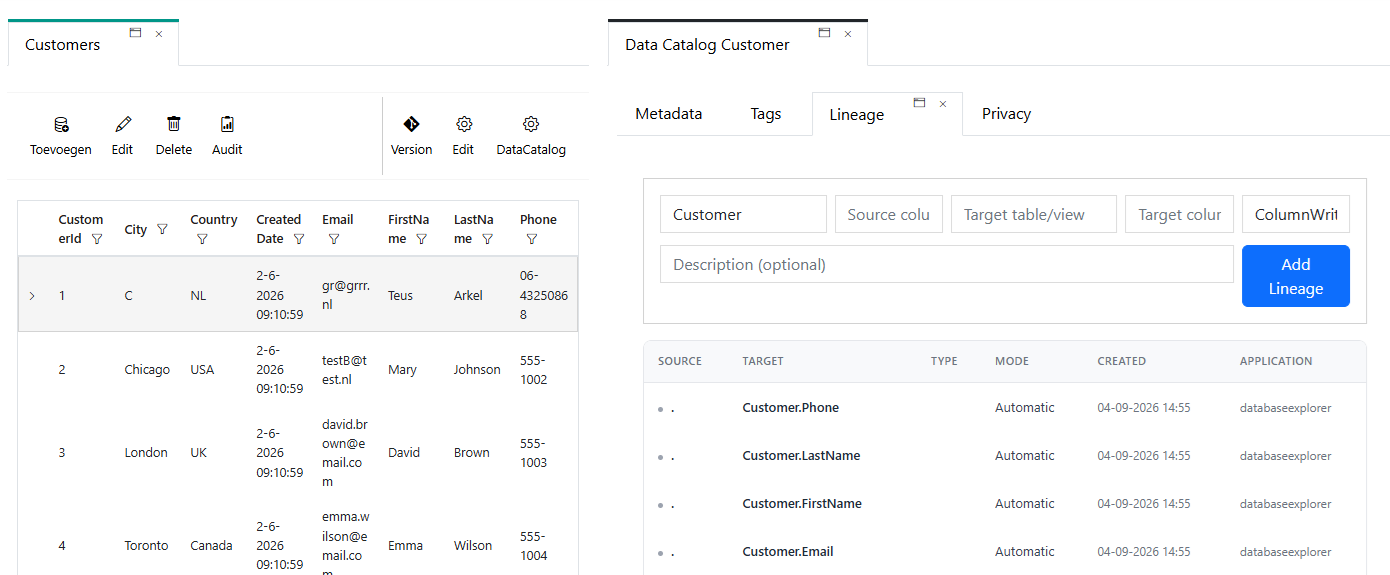
Task: Click the Arkel last name cell
Action: [468, 296]
